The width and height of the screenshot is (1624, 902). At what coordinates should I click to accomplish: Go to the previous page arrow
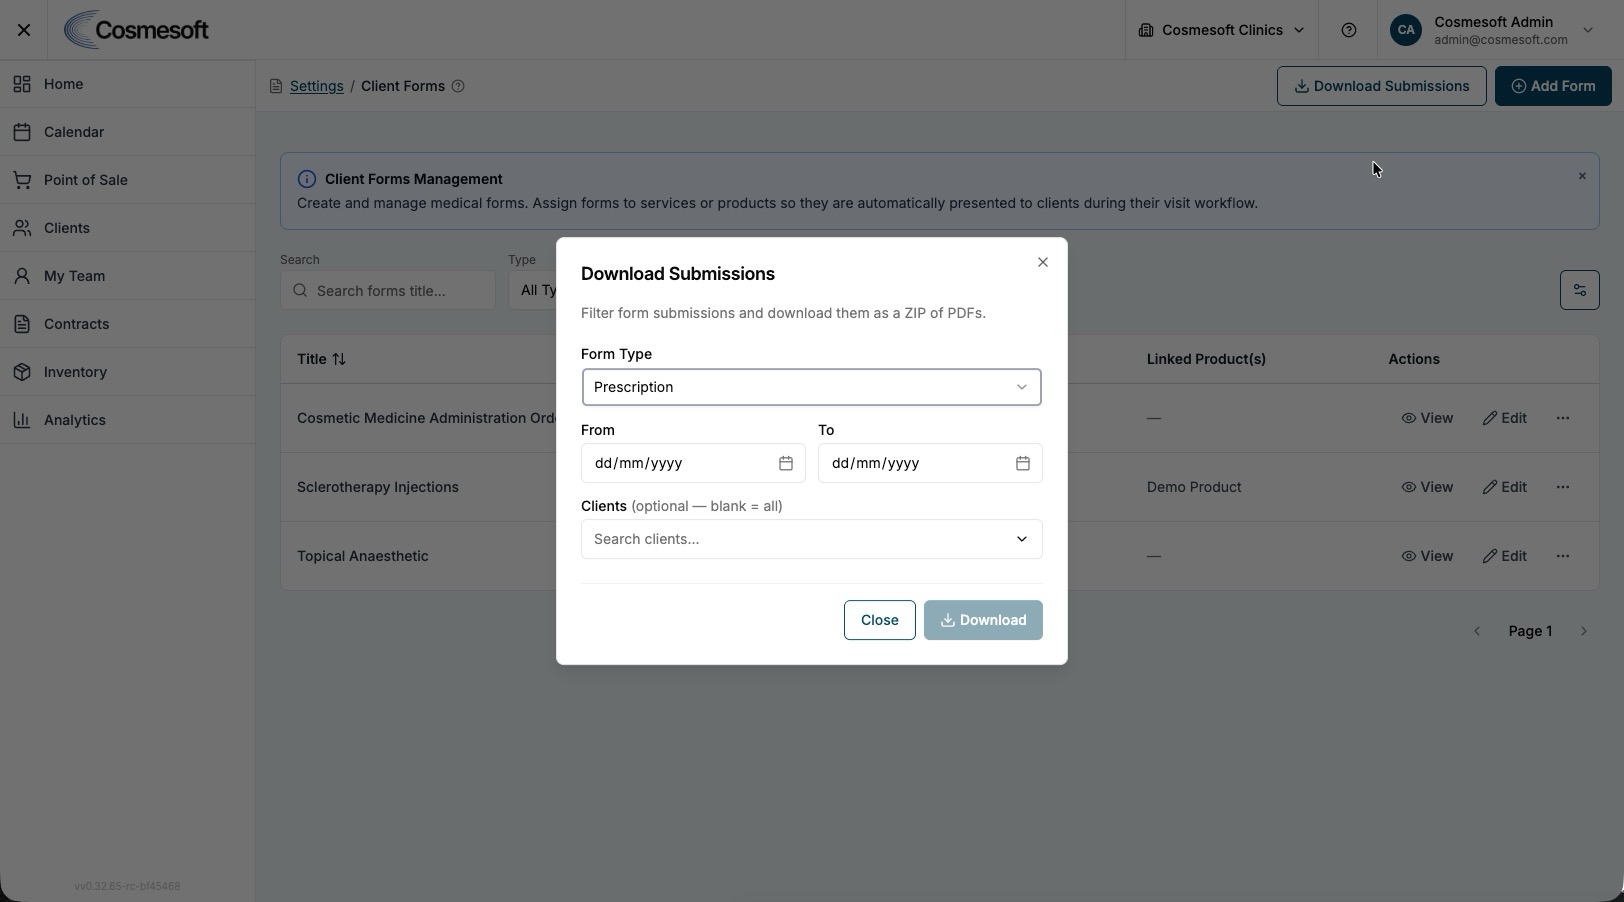[x=1477, y=631]
